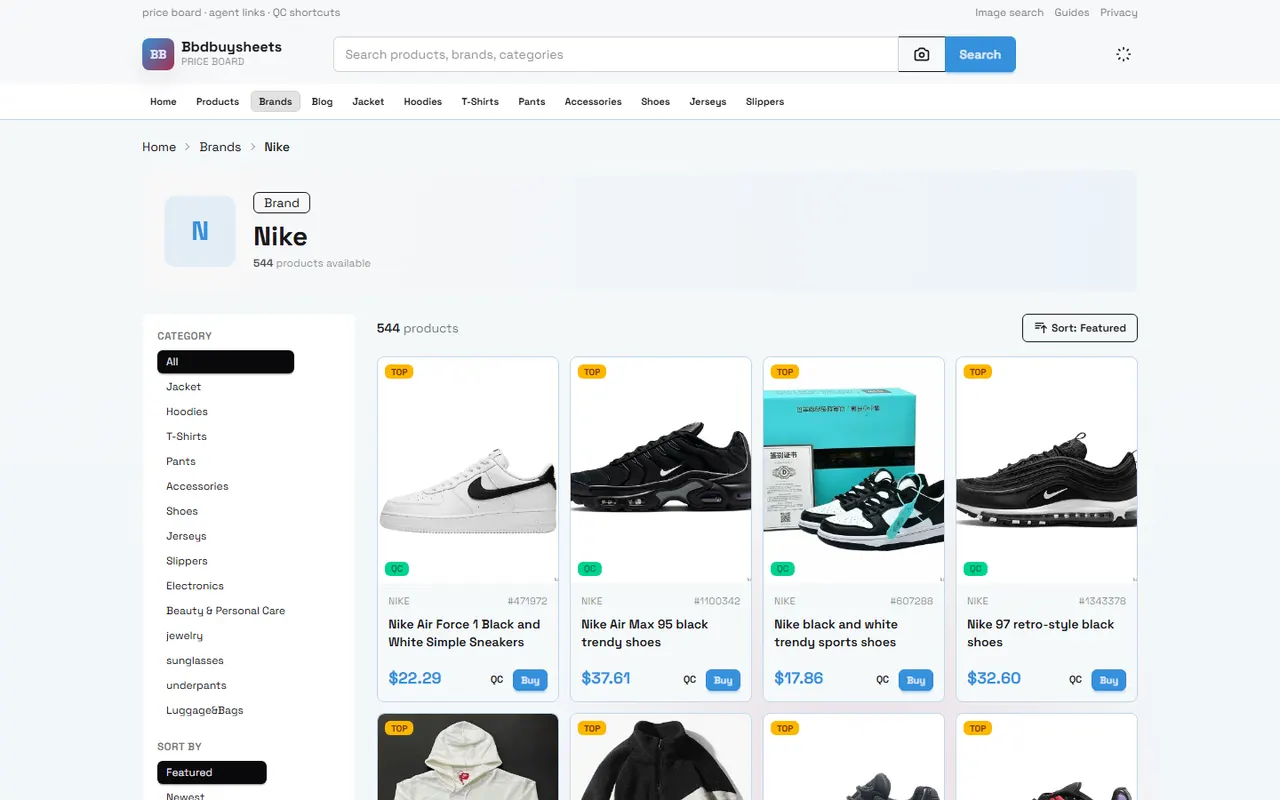Image resolution: width=1280 pixels, height=800 pixels.
Task: Go to Slippers in the top navigation
Action: [x=765, y=101]
